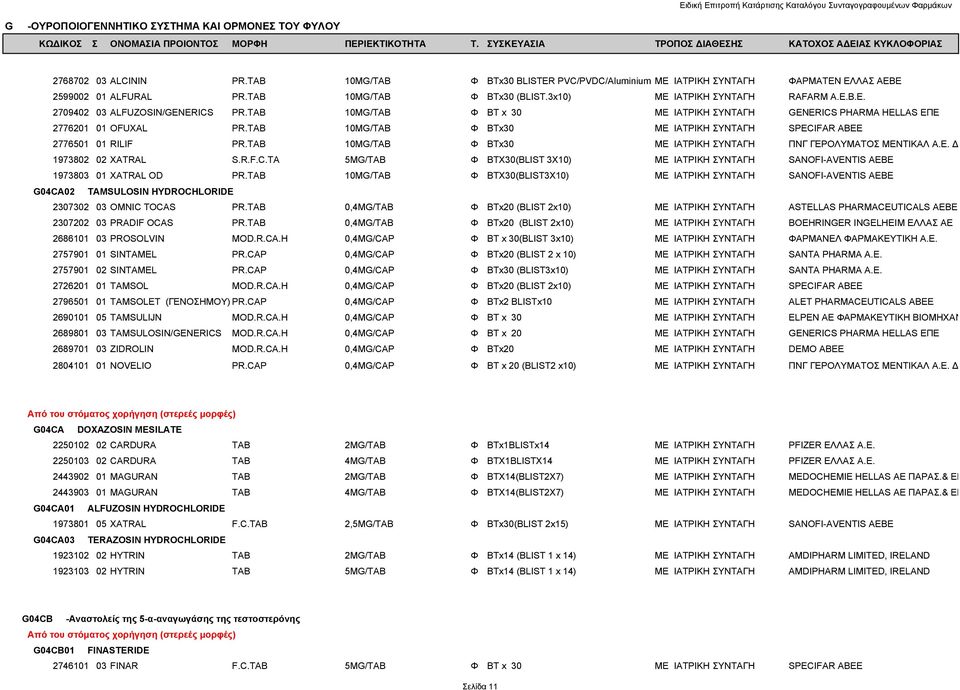This screenshot has width=960, height=690.
Task: Click RAFARM A.E.B.E. license holder
Action: click(x=827, y=97)
